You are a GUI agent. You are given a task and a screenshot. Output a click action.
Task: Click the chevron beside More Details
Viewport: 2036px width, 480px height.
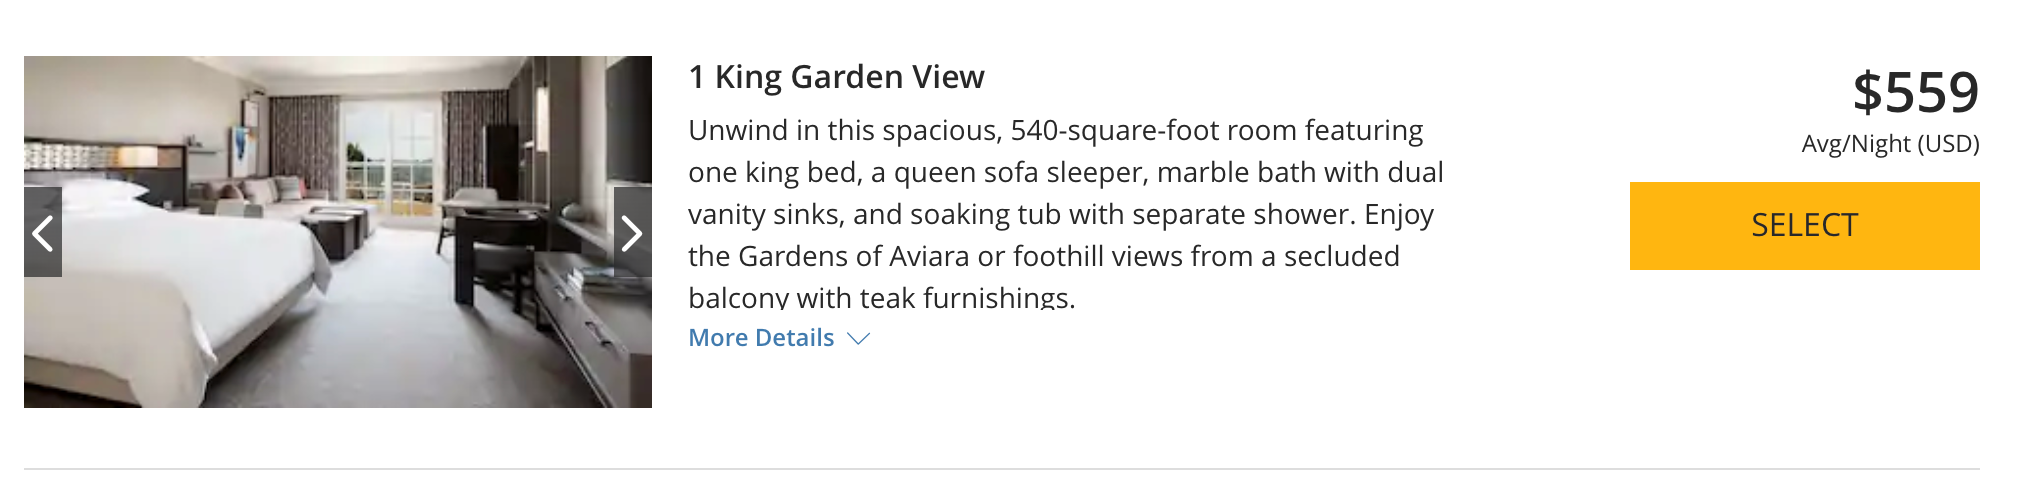tap(858, 339)
